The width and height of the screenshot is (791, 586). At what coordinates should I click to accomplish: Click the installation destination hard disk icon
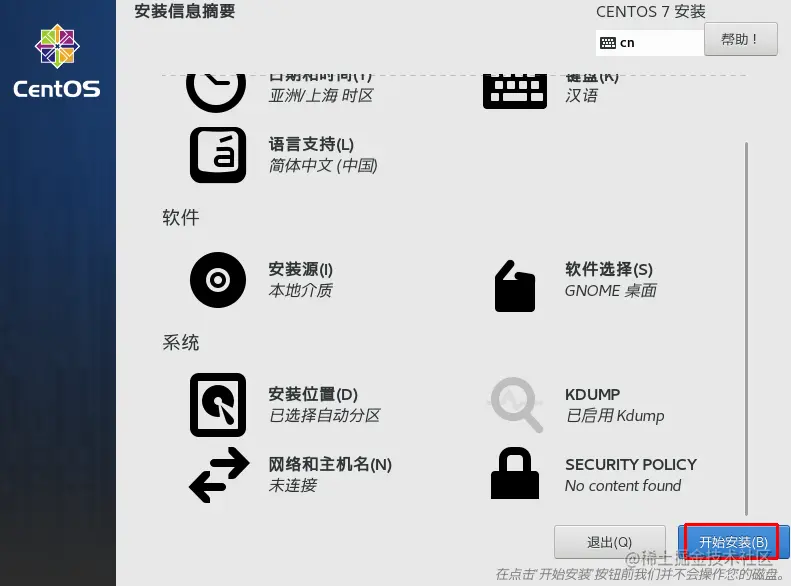[x=218, y=405]
